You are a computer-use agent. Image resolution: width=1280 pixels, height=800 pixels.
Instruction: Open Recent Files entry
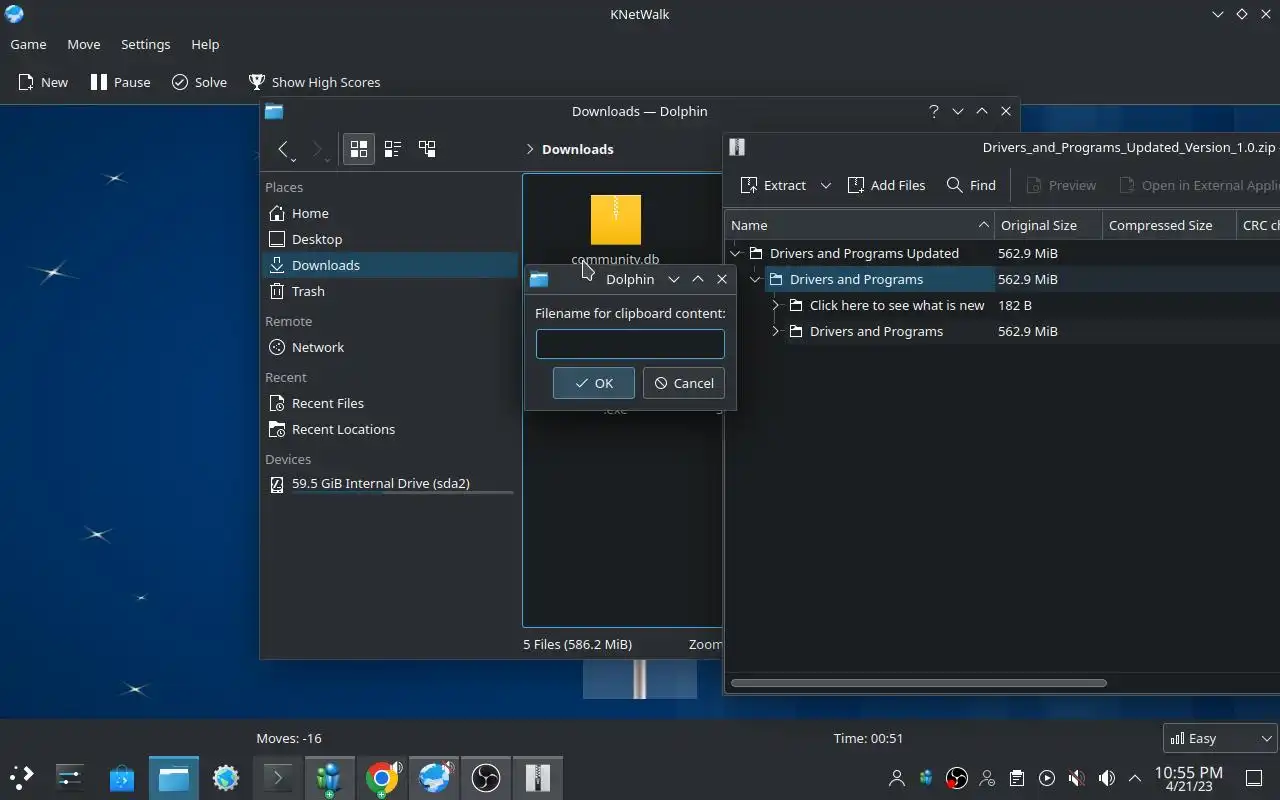(x=390, y=403)
